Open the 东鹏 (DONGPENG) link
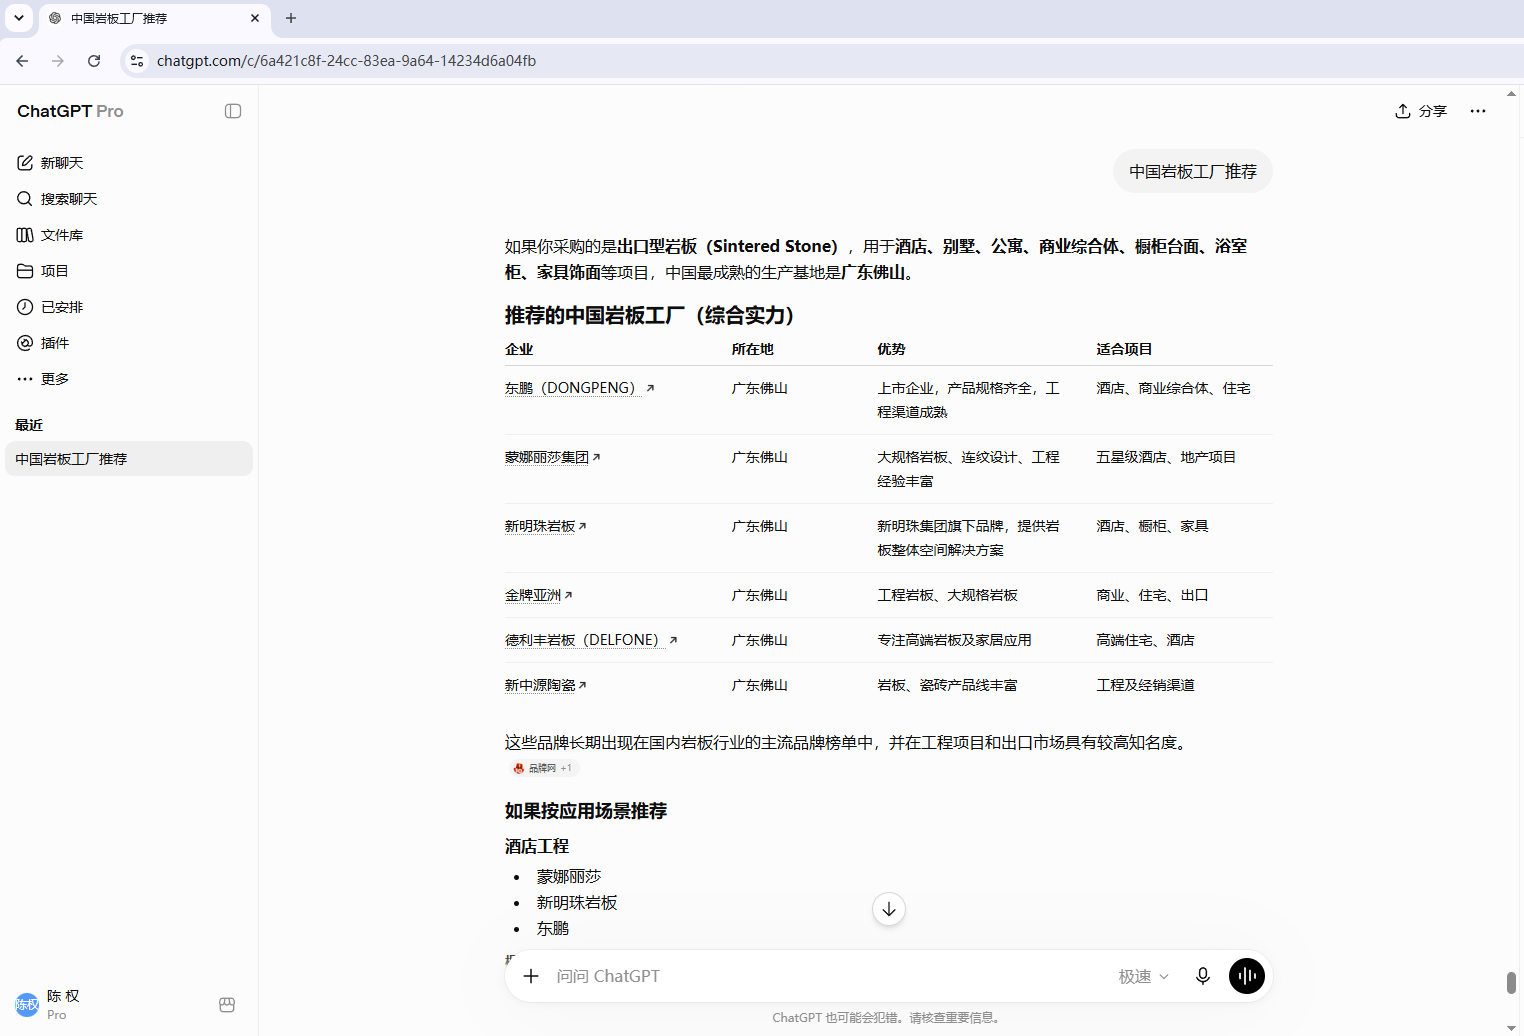This screenshot has width=1524, height=1036. (579, 388)
